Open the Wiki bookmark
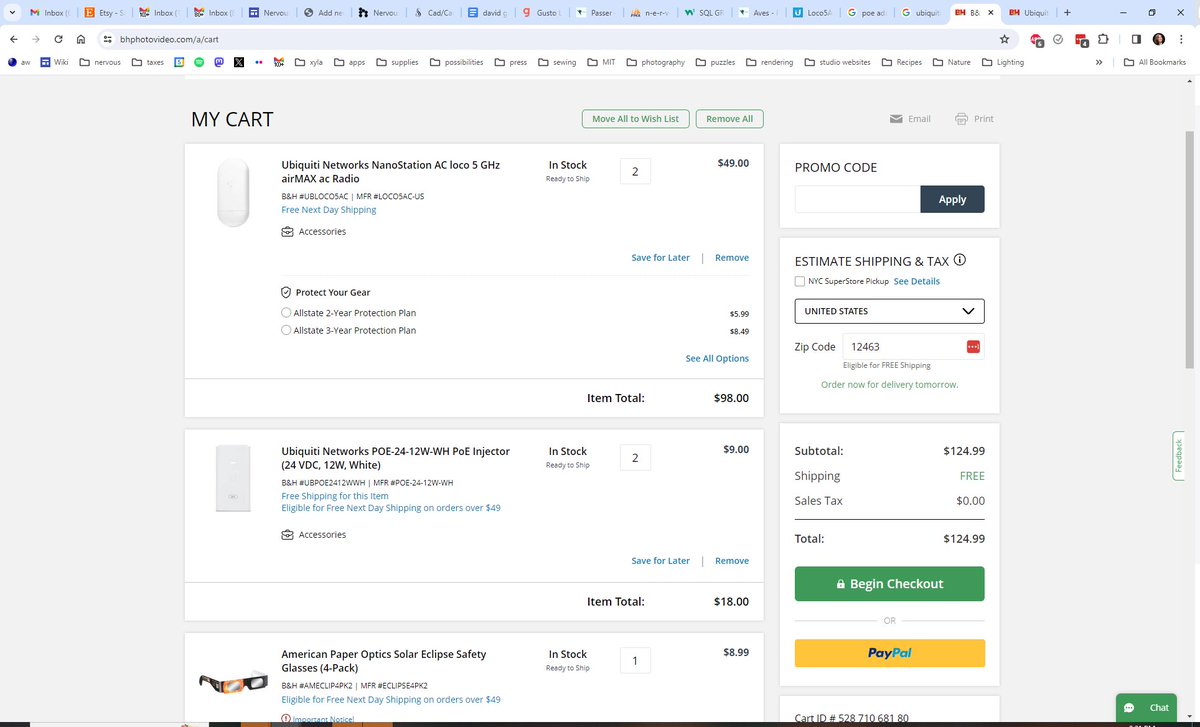This screenshot has height=727, width=1200. click(54, 62)
